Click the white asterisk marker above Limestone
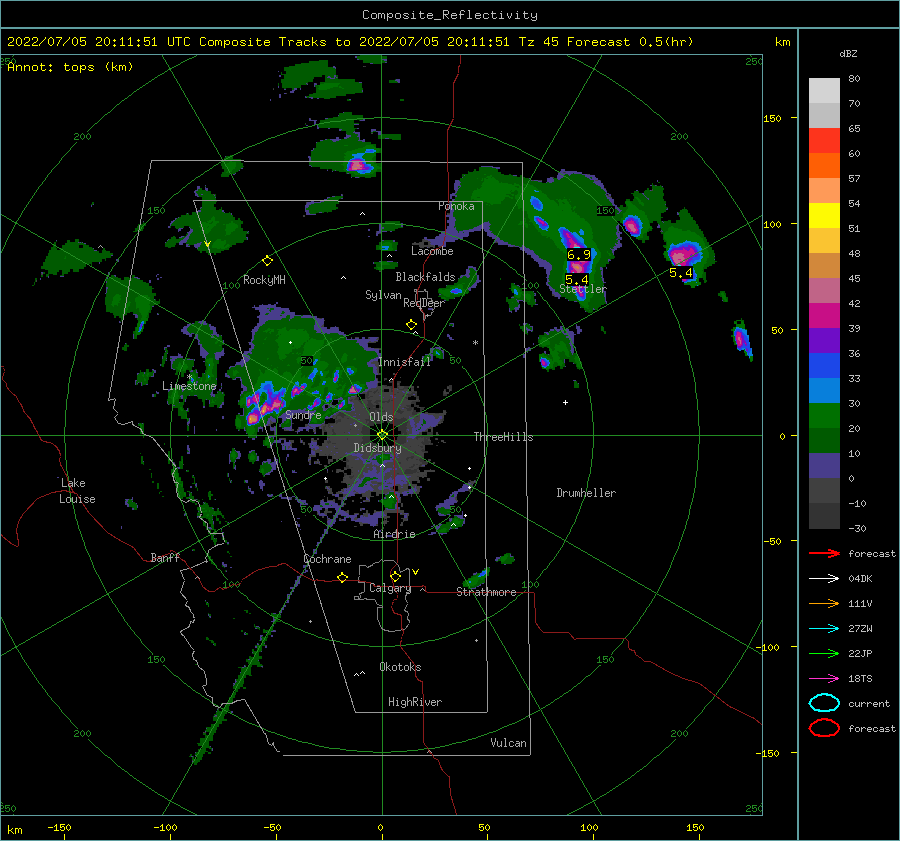900x841 pixels. click(x=189, y=377)
